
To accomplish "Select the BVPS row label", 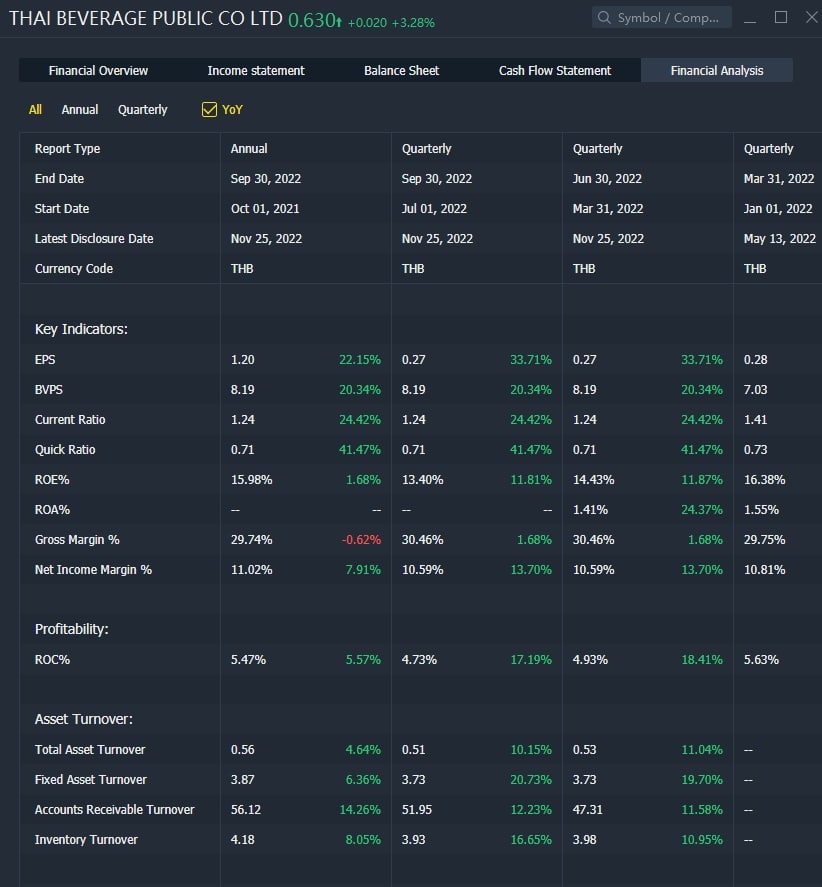I will click(x=49, y=390).
